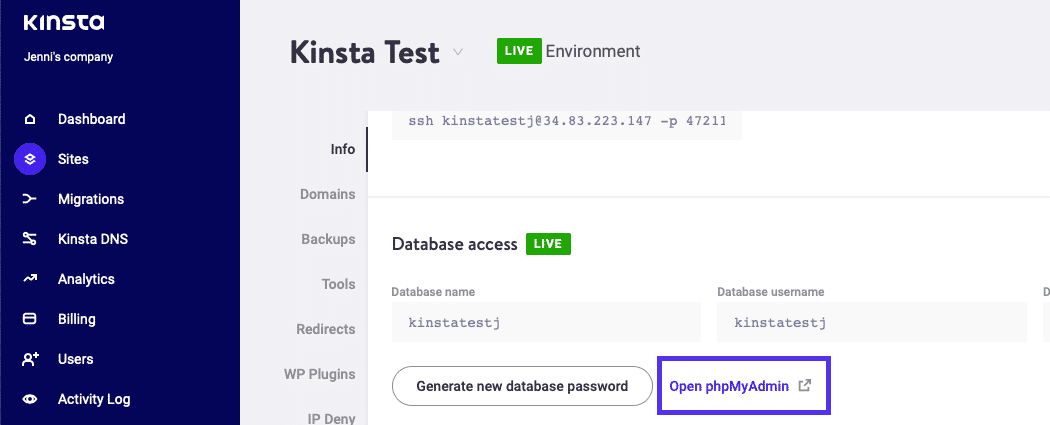The image size is (1050, 425).
Task: Click the Sites layers icon
Action: coord(29,159)
